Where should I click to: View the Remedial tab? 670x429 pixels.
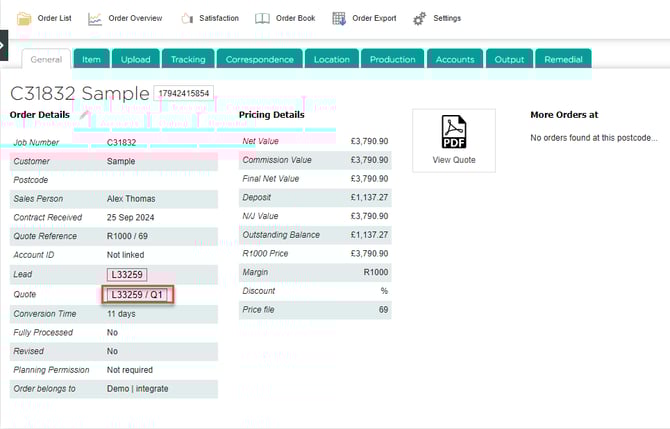click(563, 59)
